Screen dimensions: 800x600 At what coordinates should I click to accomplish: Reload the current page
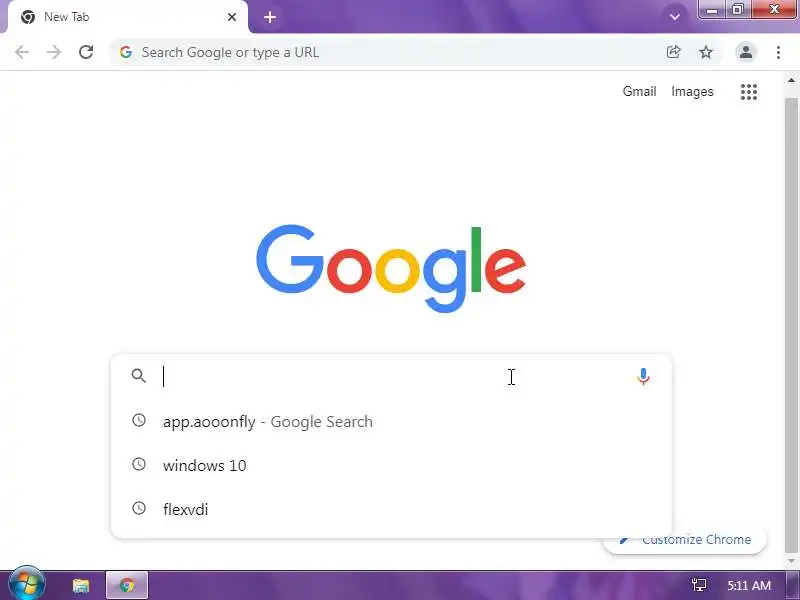[86, 52]
